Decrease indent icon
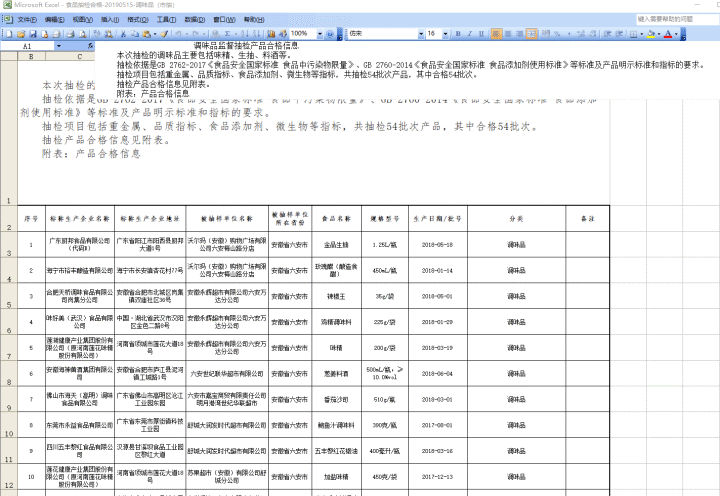 pyautogui.click(x=607, y=34)
